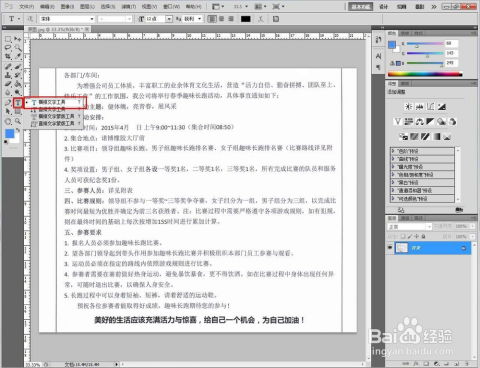Choose Horizontal Type Tool in flyout
The height and width of the screenshot is (368, 480).
(x=55, y=102)
